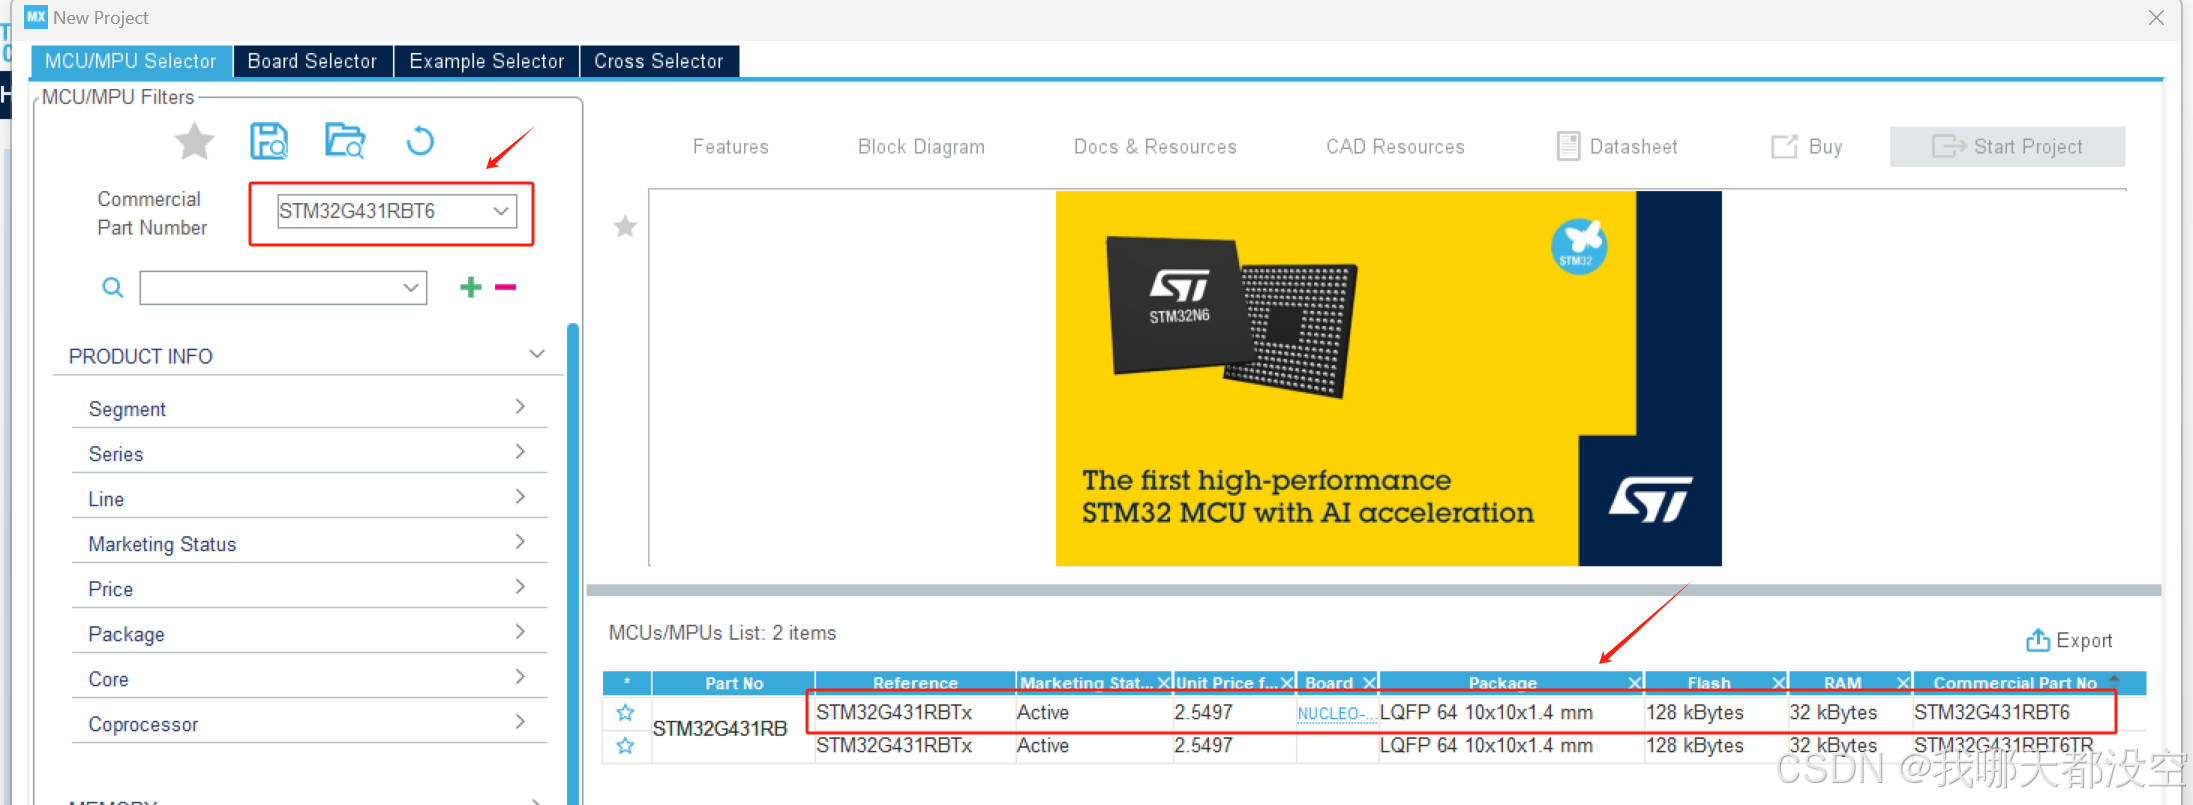Image resolution: width=2193 pixels, height=805 pixels.
Task: Add a filter with the green plus icon
Action: [471, 287]
